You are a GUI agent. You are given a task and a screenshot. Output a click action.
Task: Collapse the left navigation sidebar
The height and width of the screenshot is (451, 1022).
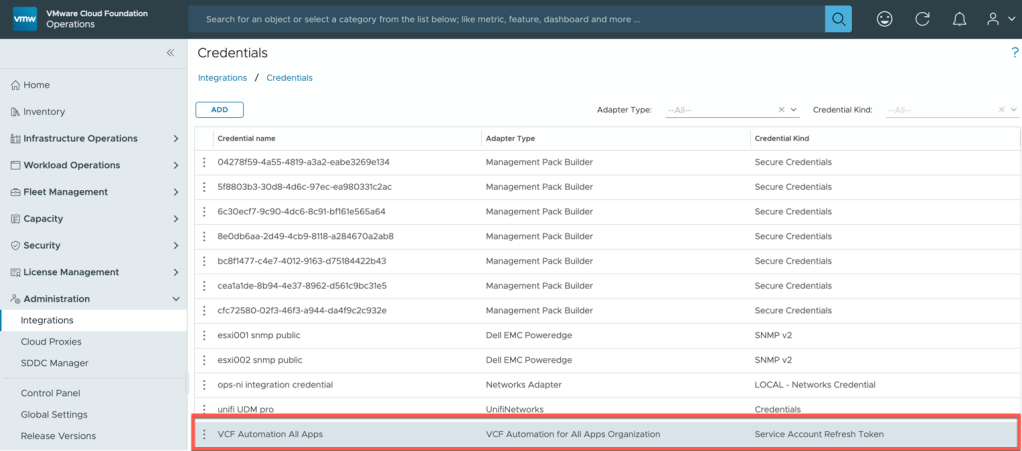pos(170,53)
